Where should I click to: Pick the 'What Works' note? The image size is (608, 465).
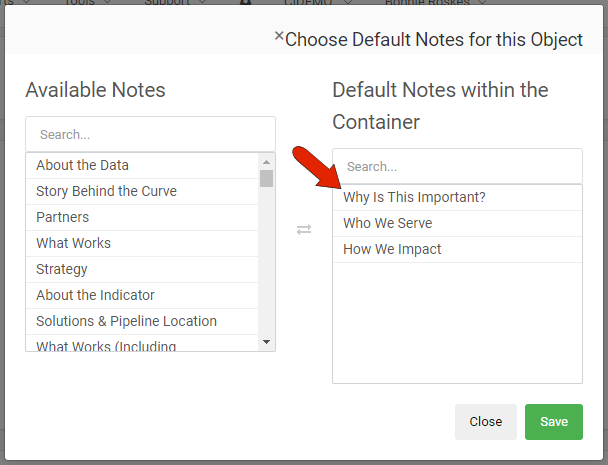pos(73,243)
